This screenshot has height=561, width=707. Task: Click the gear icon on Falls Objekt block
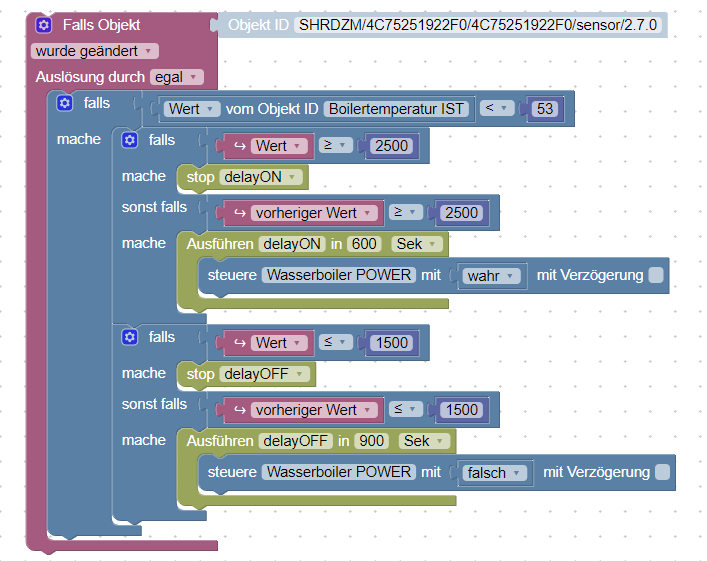click(44, 25)
